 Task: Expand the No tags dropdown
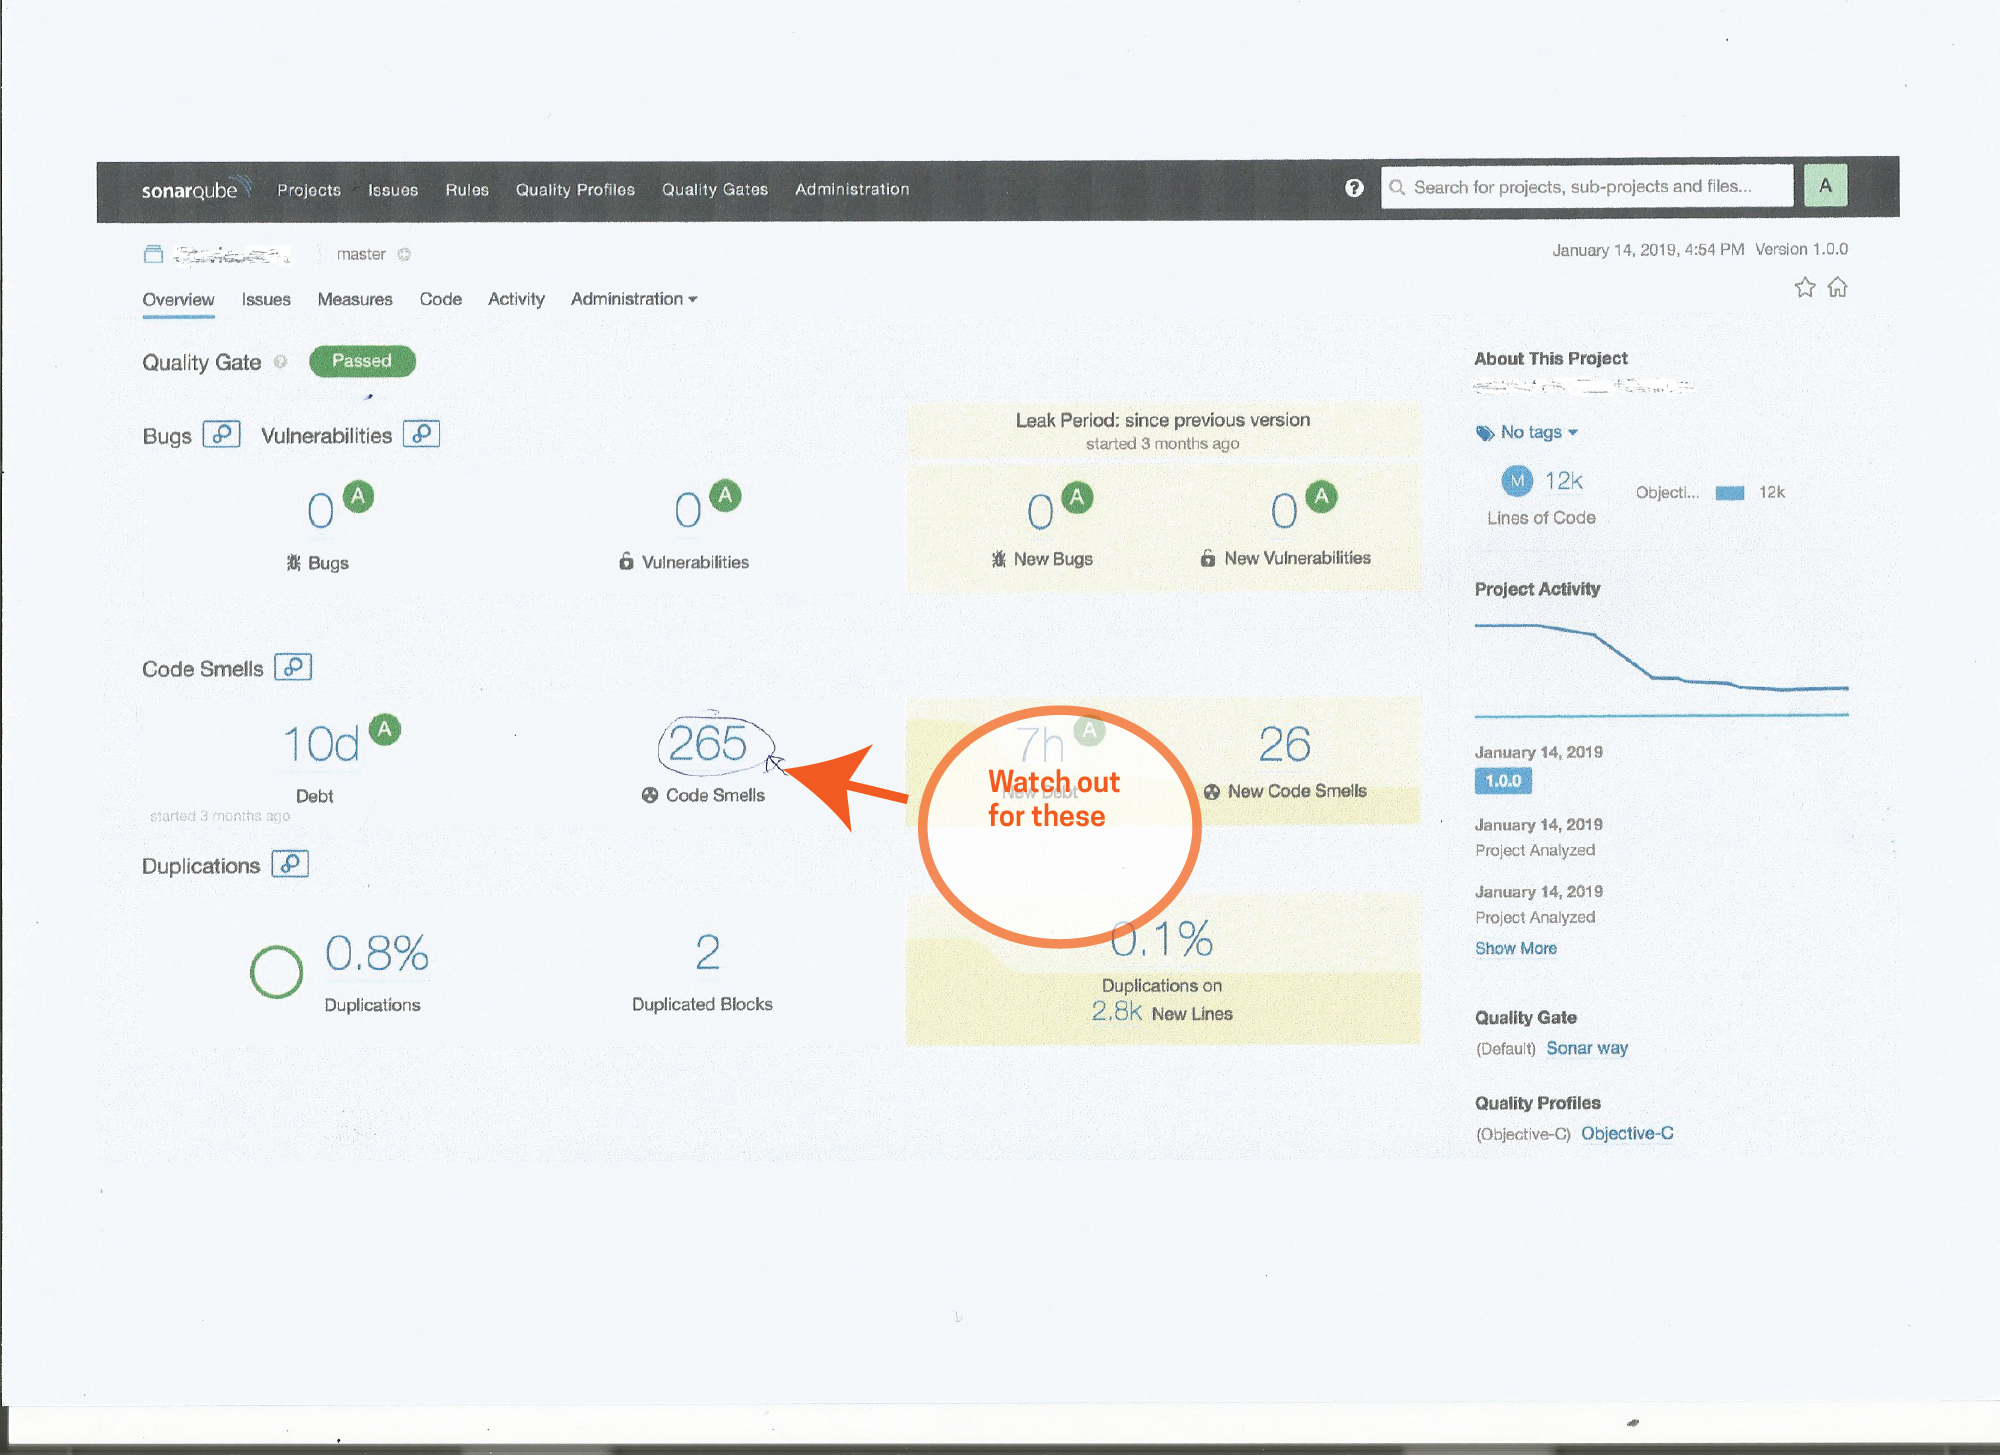click(1539, 432)
